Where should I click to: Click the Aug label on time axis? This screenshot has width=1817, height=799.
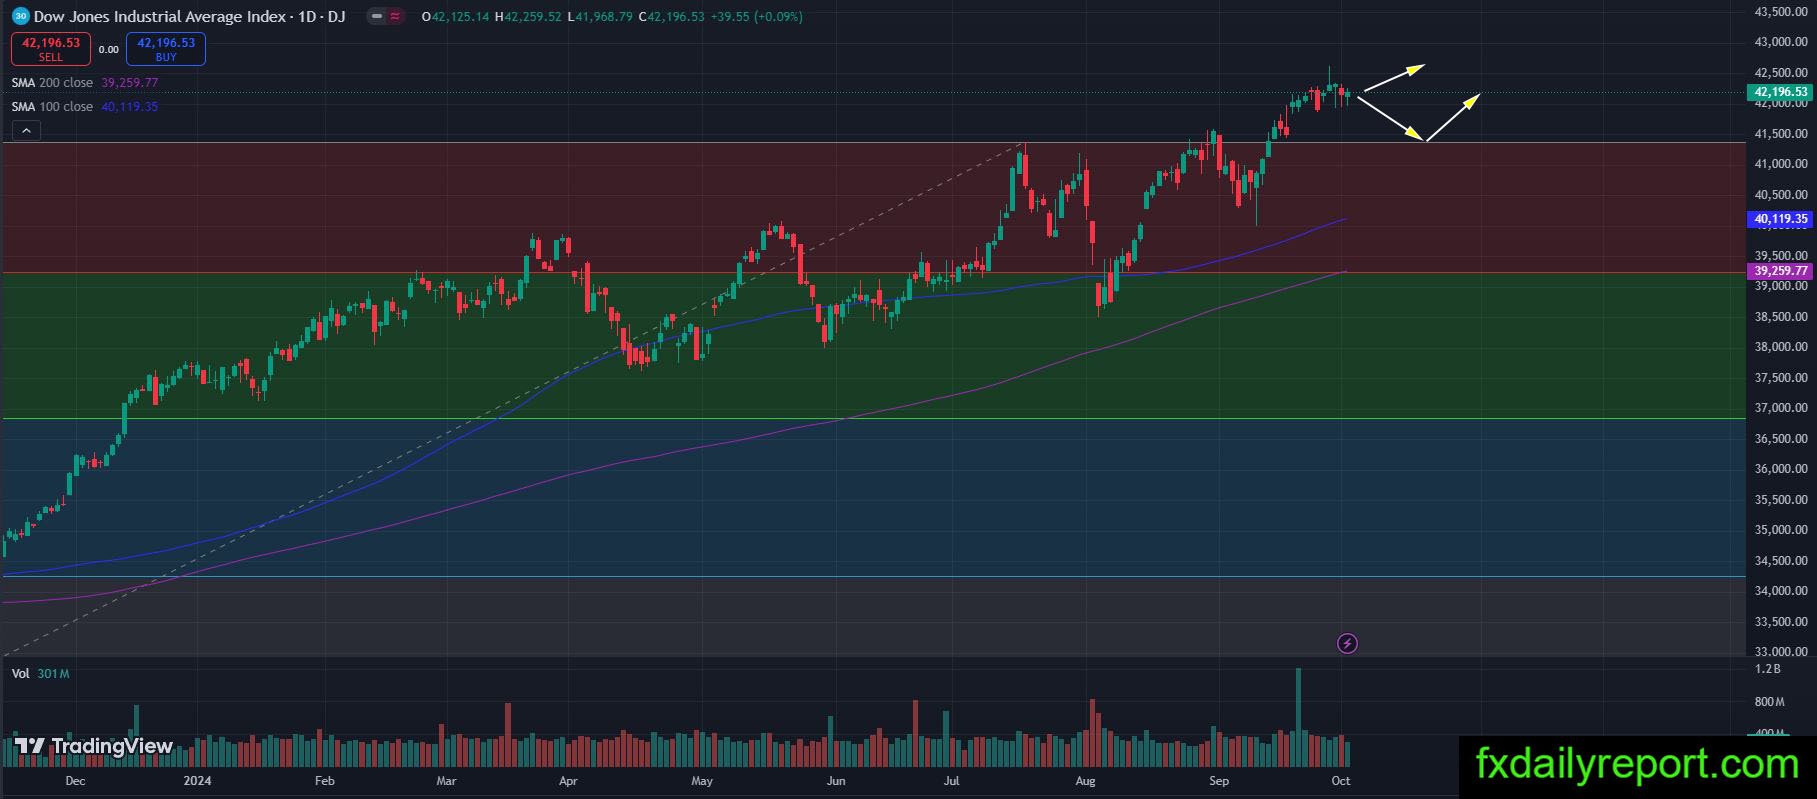pyautogui.click(x=1085, y=781)
